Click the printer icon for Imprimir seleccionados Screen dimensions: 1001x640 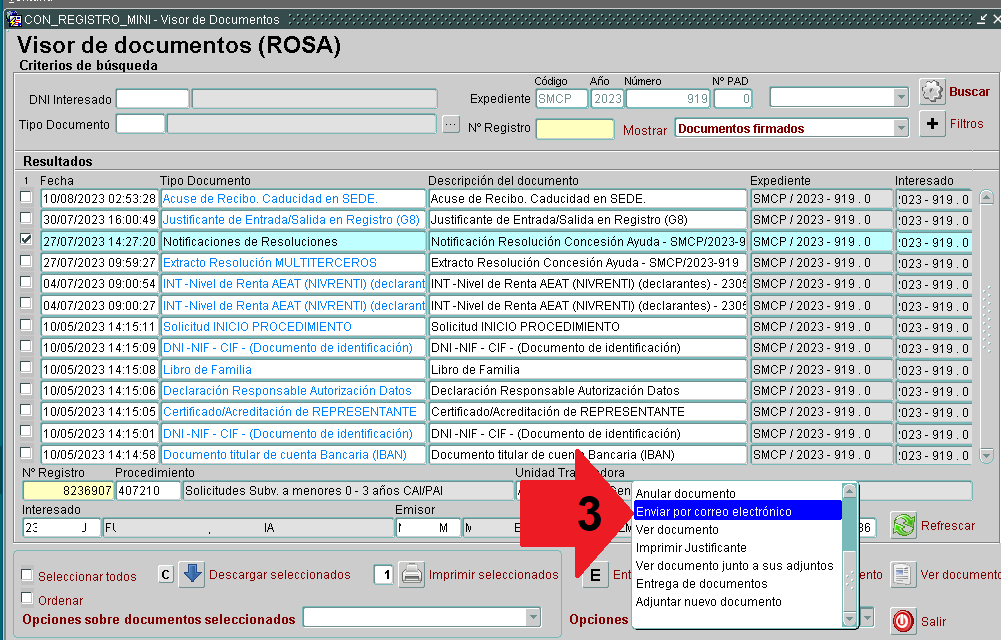(412, 574)
